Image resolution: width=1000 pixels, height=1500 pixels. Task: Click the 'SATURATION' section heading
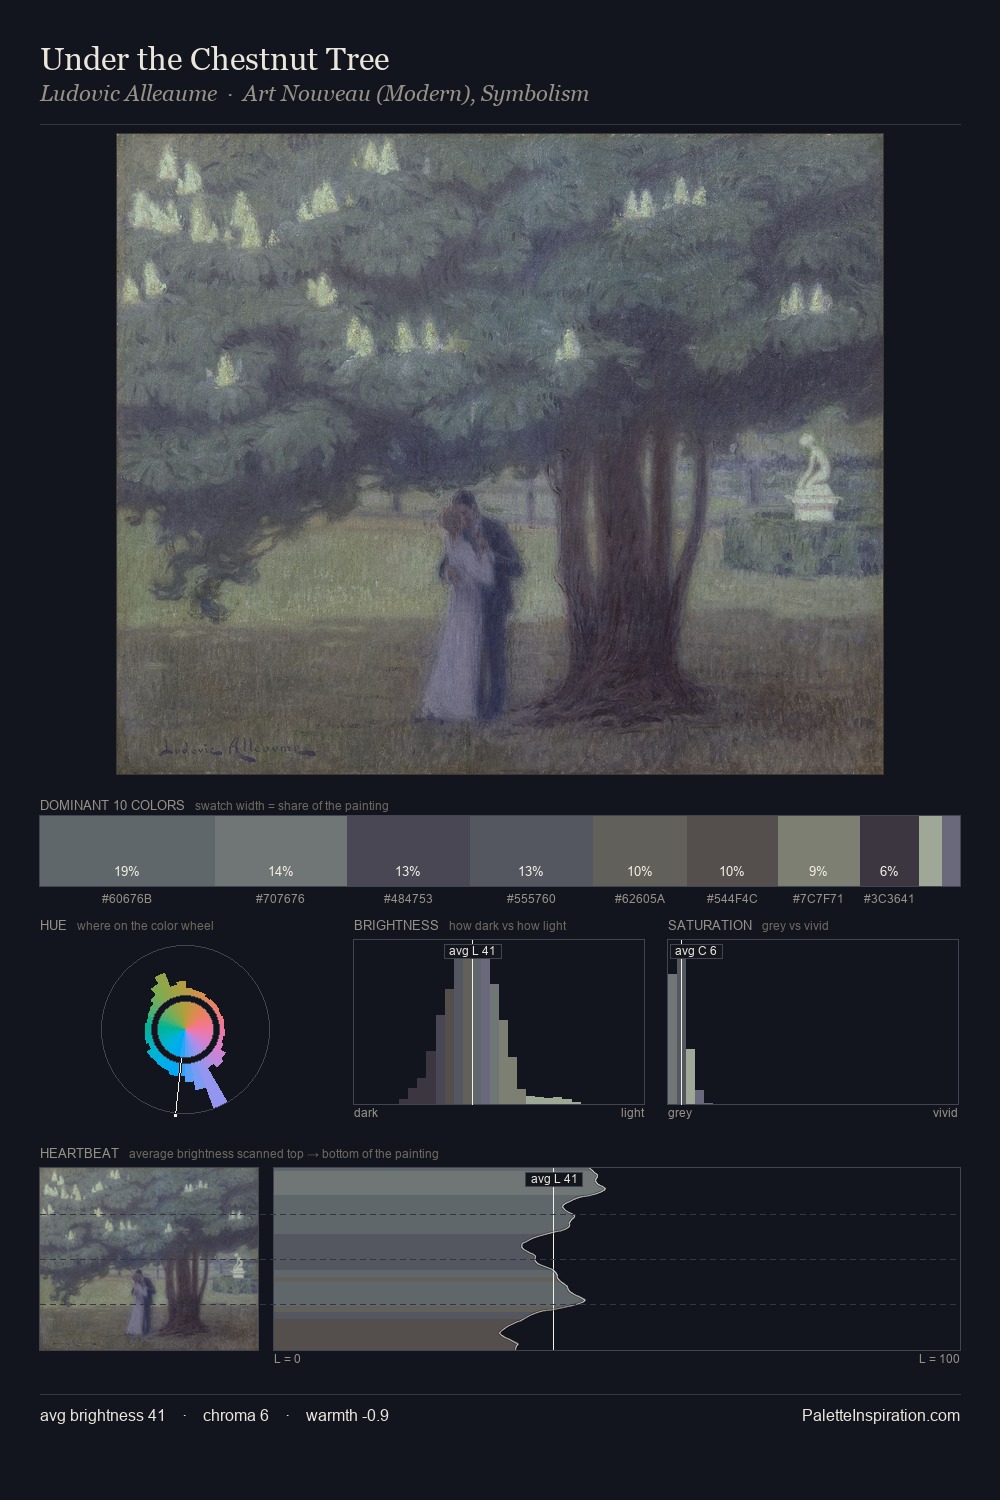point(710,925)
